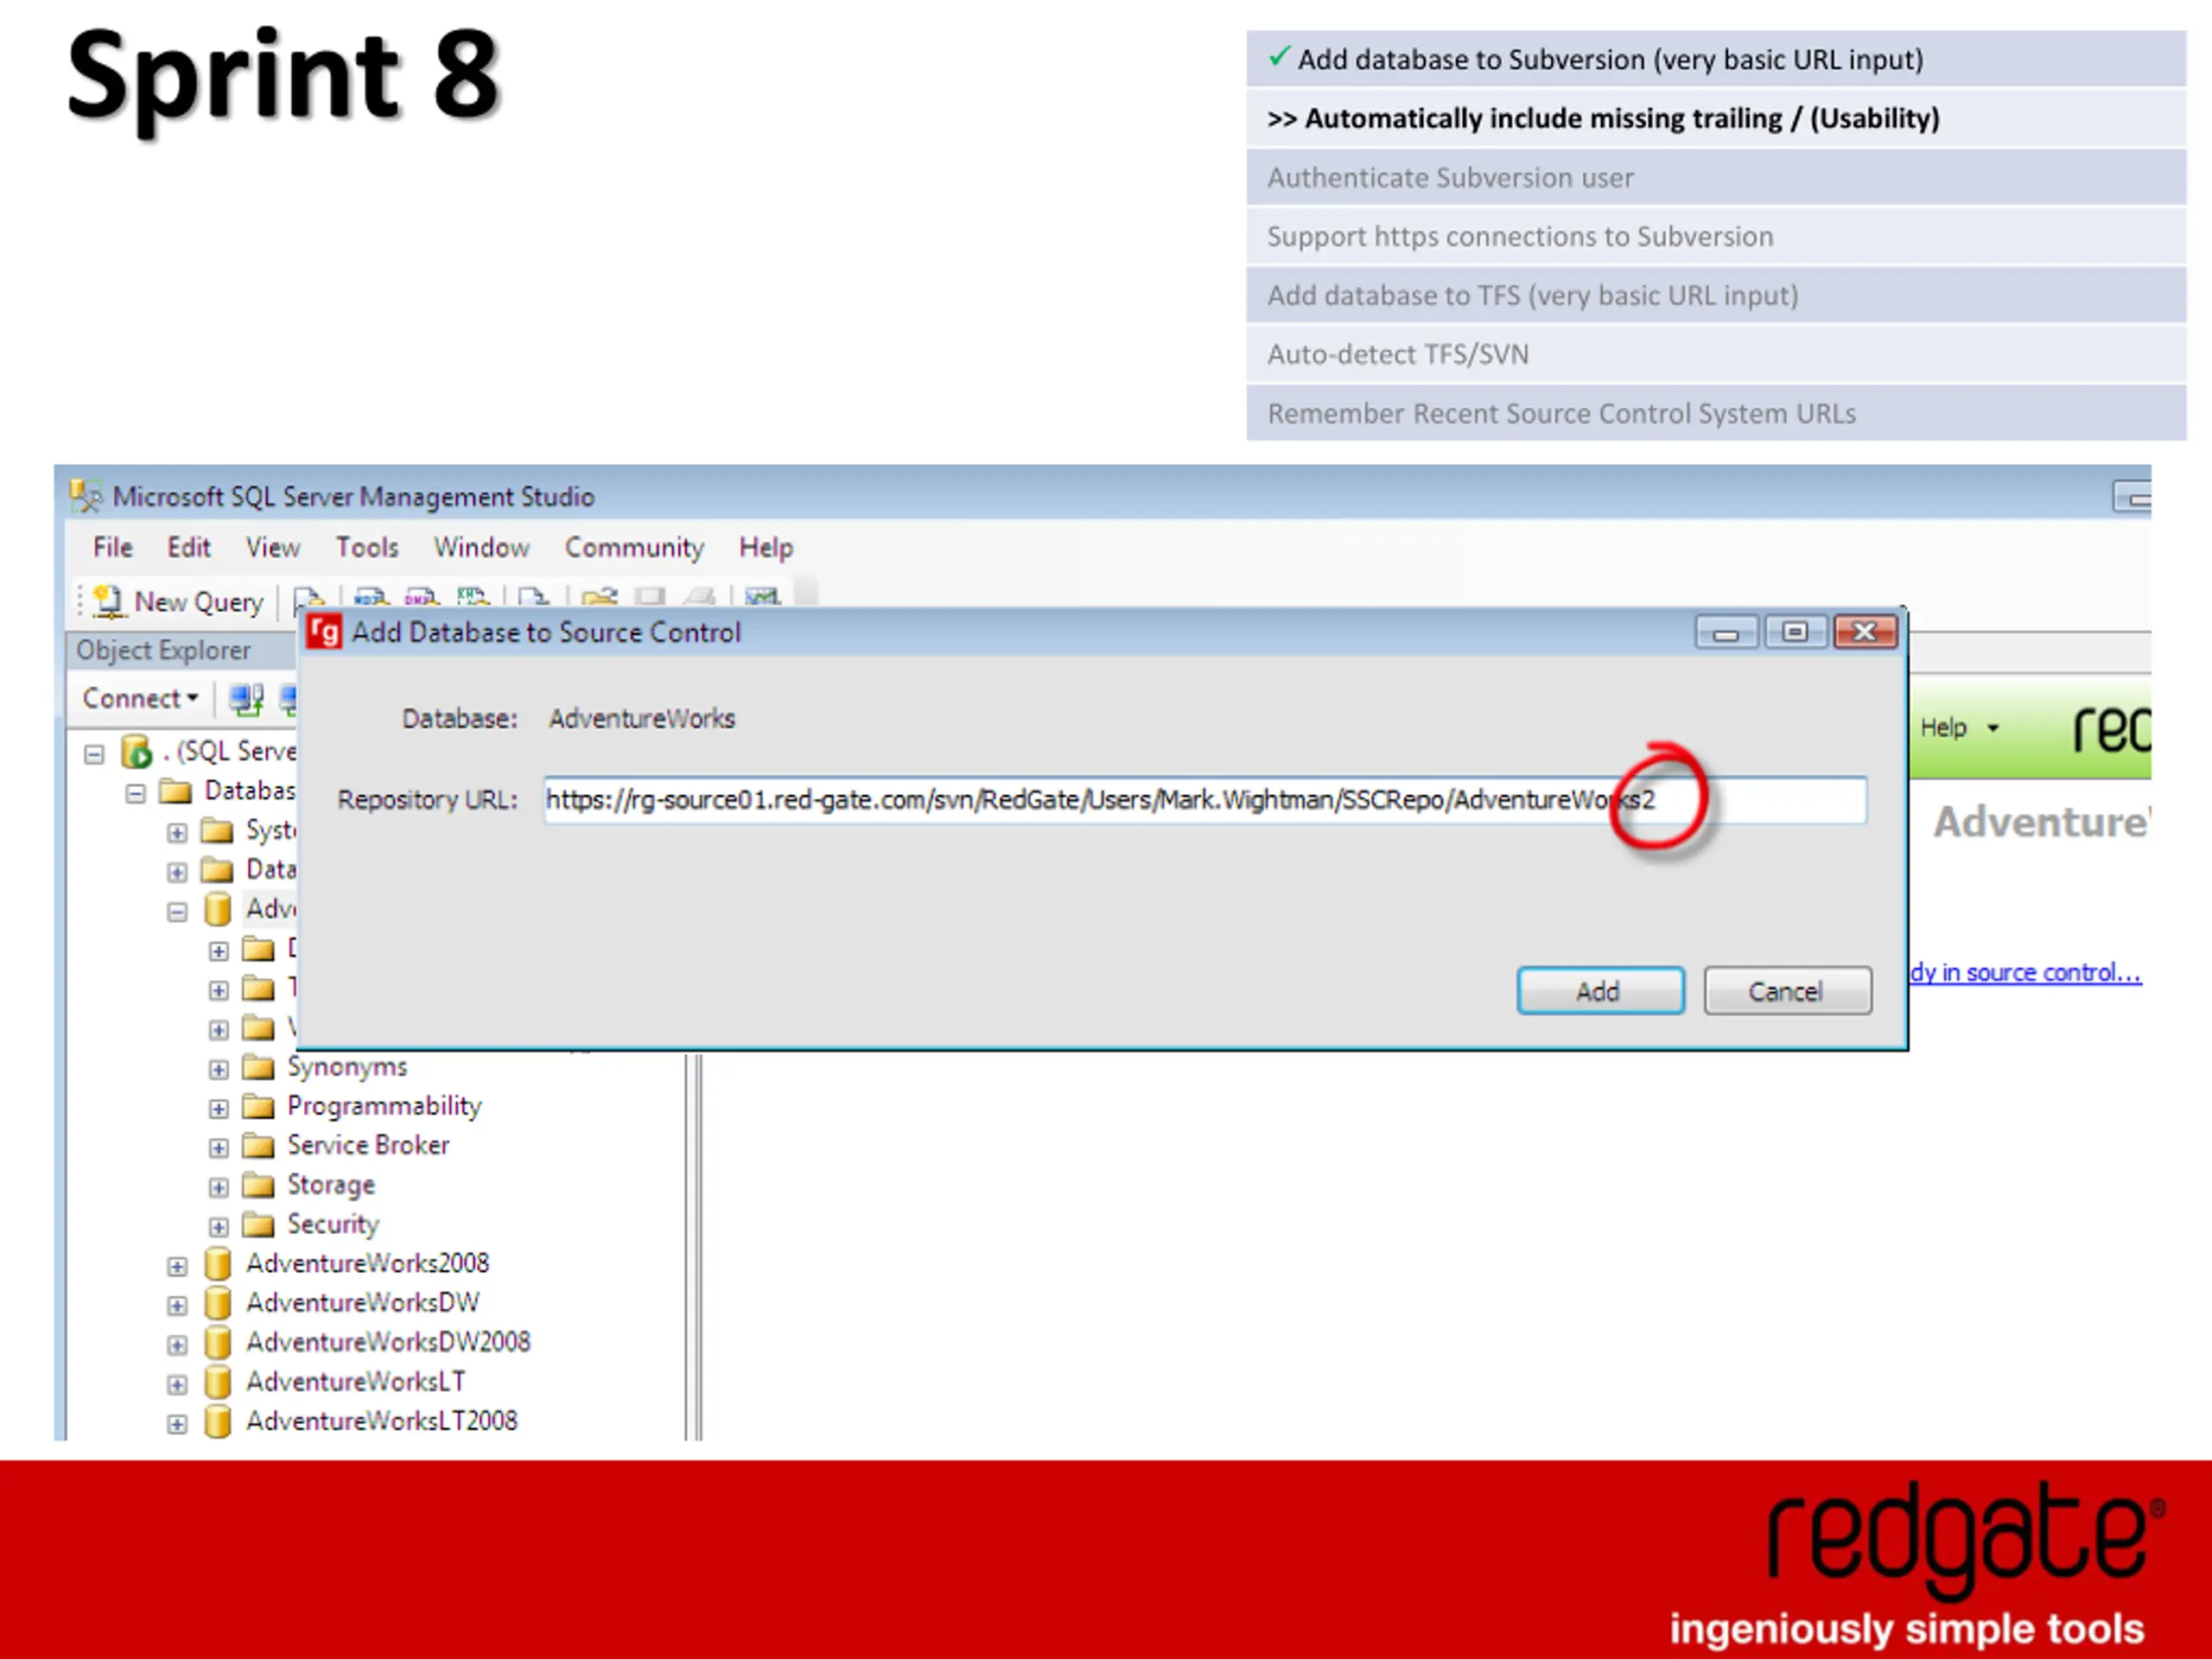Click the AdventureWorksLT2008 database icon
The height and width of the screenshot is (1659, 2212).
(217, 1421)
